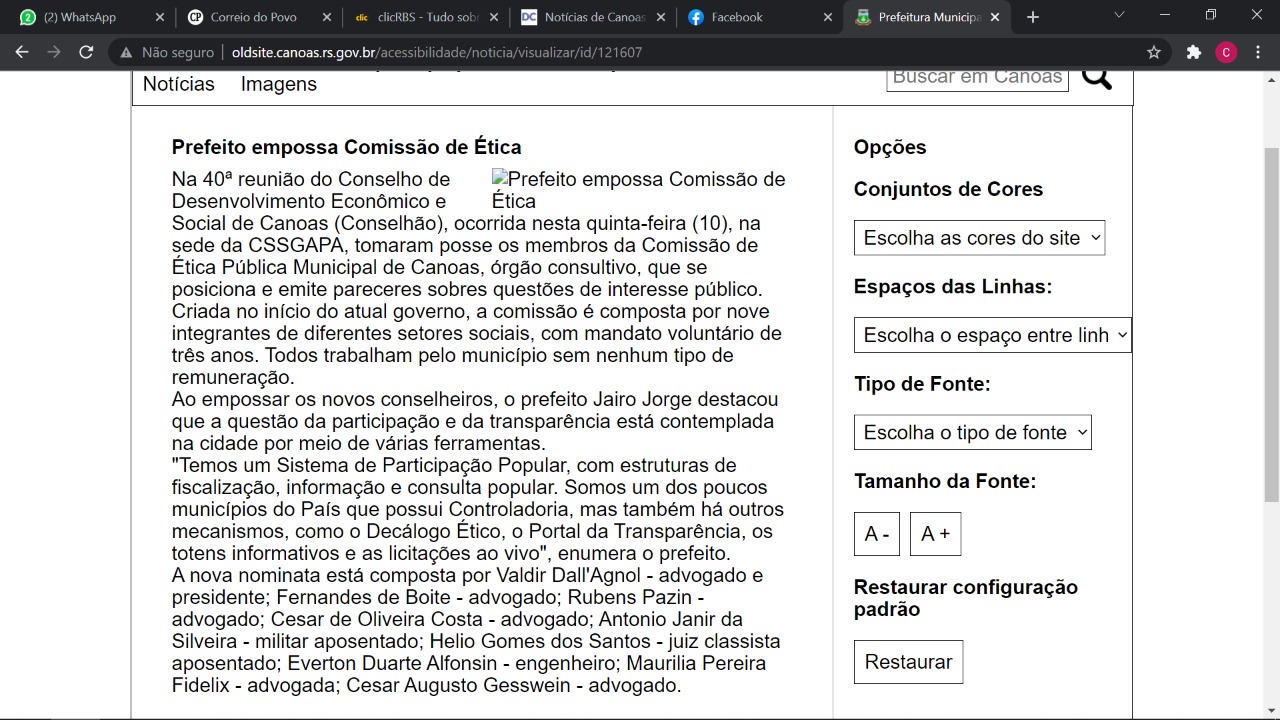The width and height of the screenshot is (1280, 720).
Task: Switch to the clicRBS tab
Action: [x=425, y=17]
